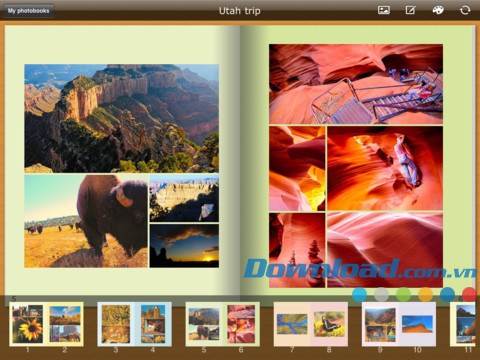Choose the green color dot

(x=403, y=294)
